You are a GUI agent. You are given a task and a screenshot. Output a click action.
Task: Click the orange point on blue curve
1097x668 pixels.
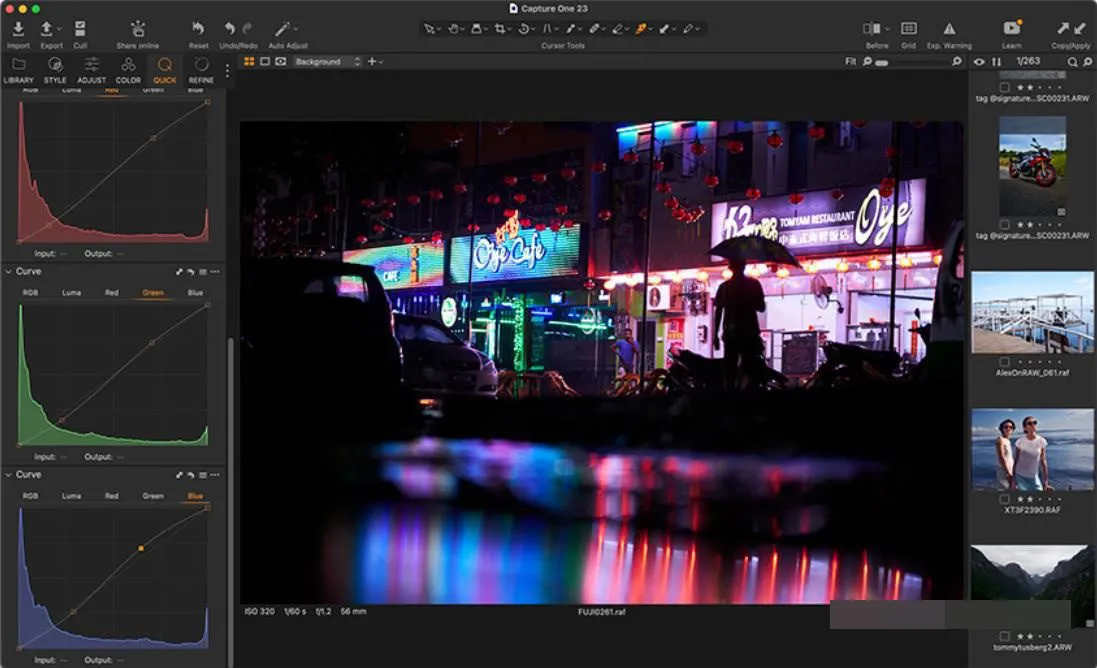coord(141,548)
